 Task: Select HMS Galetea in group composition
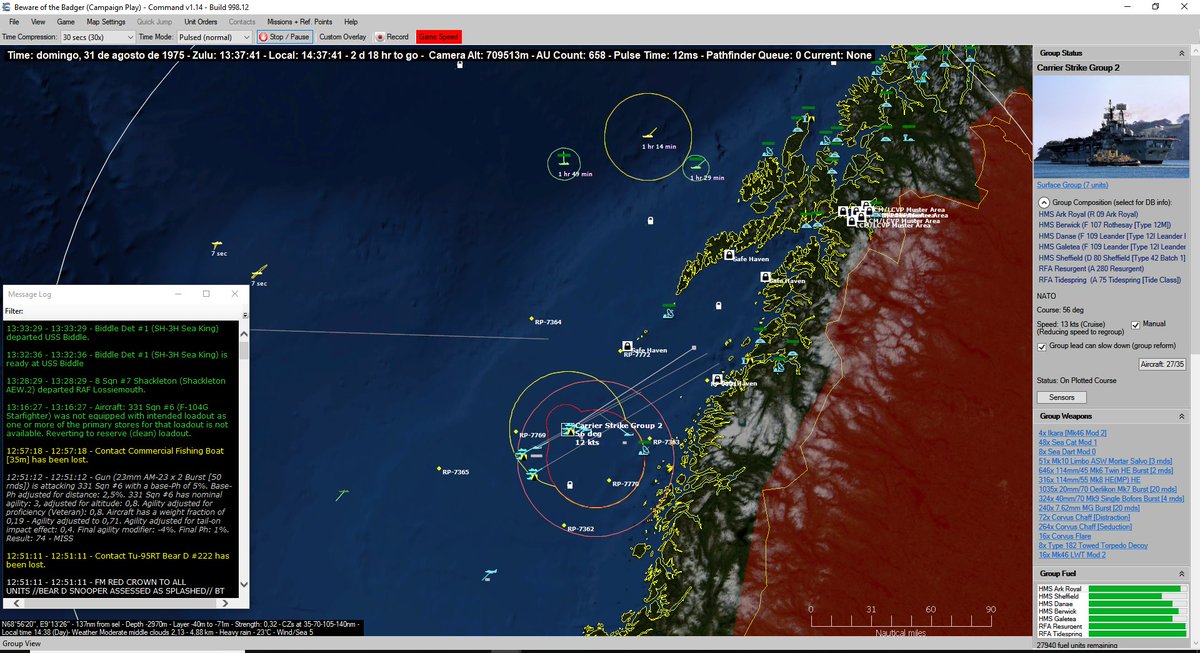click(1112, 247)
